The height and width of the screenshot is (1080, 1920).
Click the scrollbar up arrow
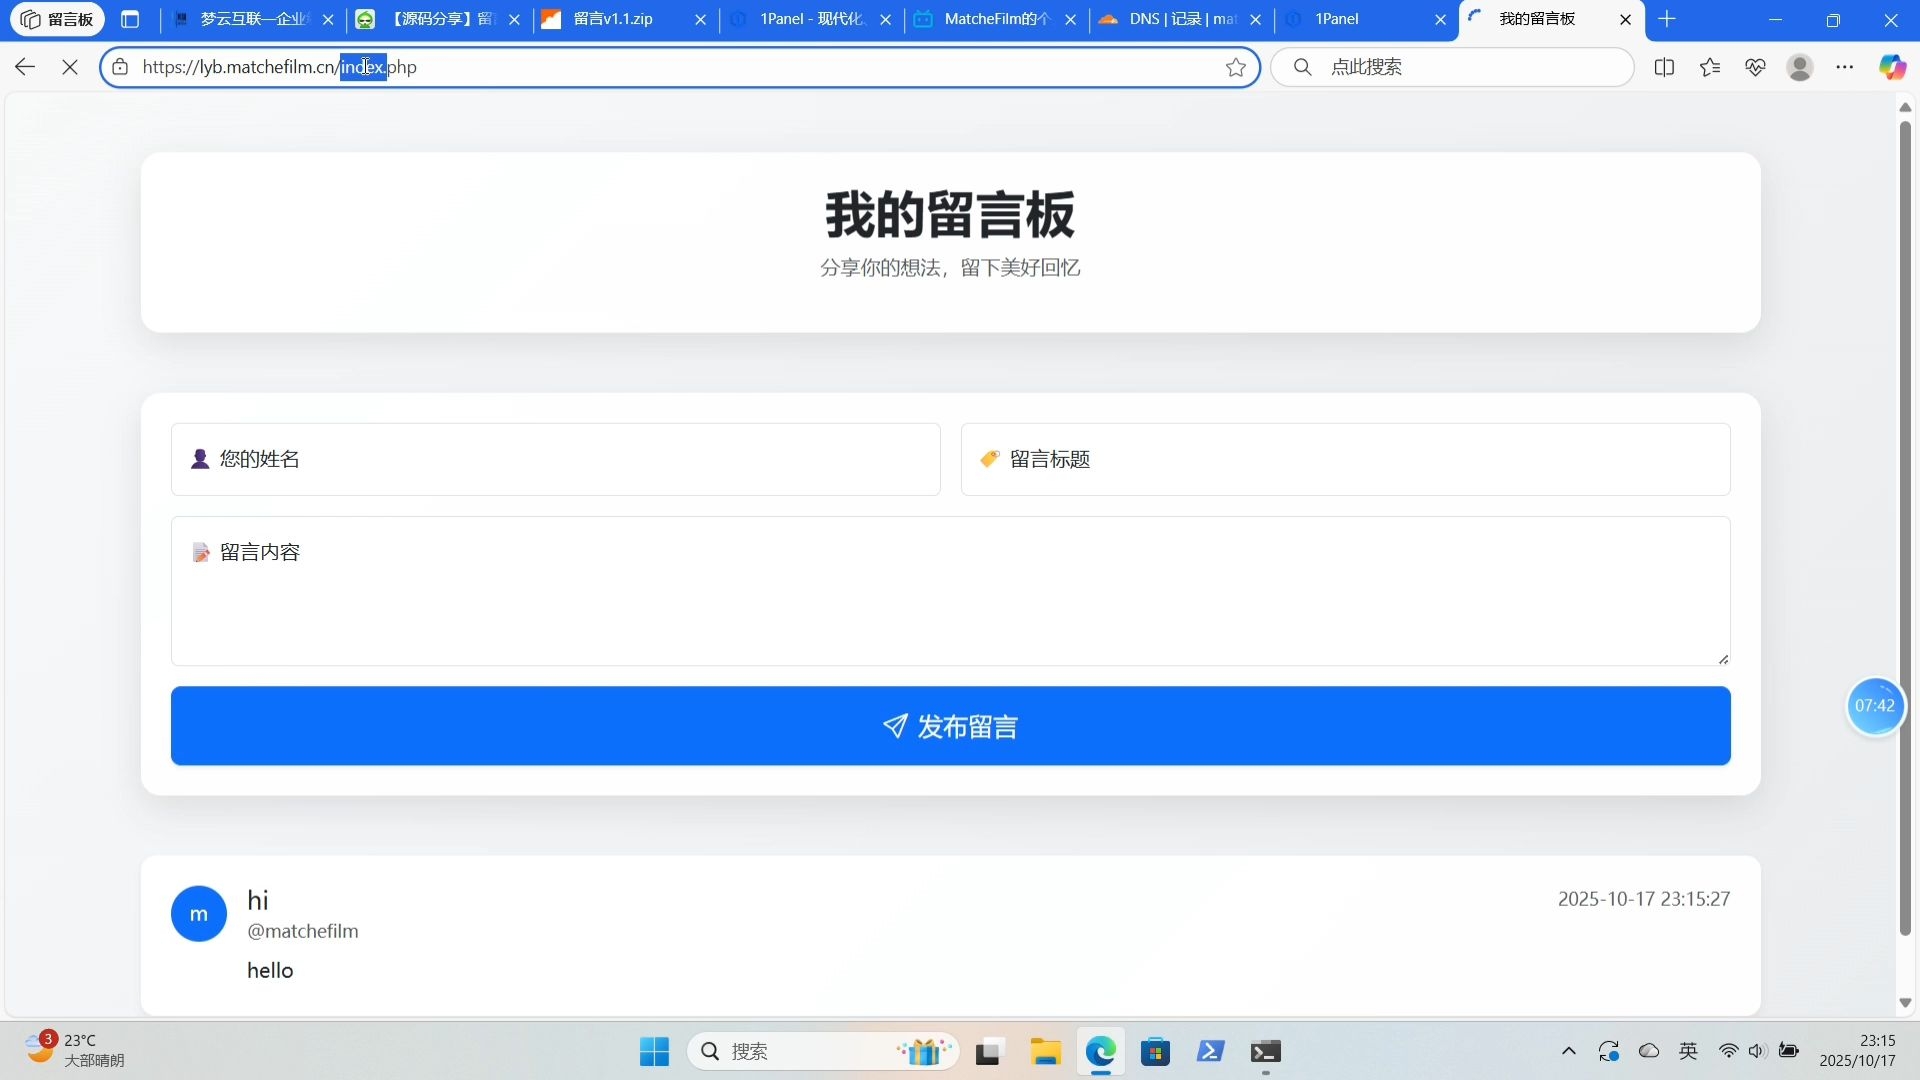click(x=1905, y=107)
